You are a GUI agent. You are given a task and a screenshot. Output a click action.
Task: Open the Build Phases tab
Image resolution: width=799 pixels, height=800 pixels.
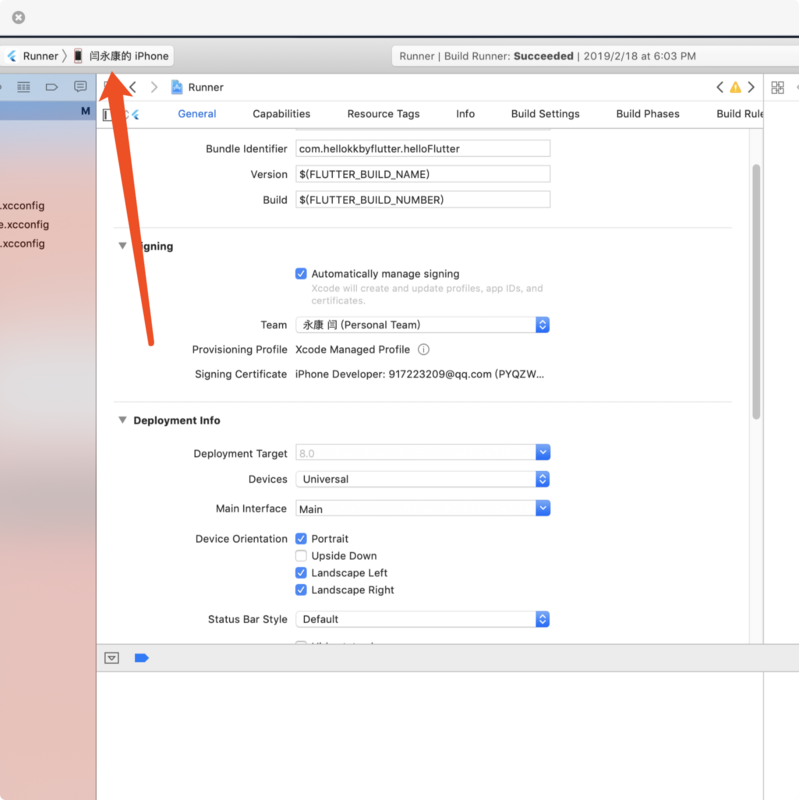click(x=647, y=114)
